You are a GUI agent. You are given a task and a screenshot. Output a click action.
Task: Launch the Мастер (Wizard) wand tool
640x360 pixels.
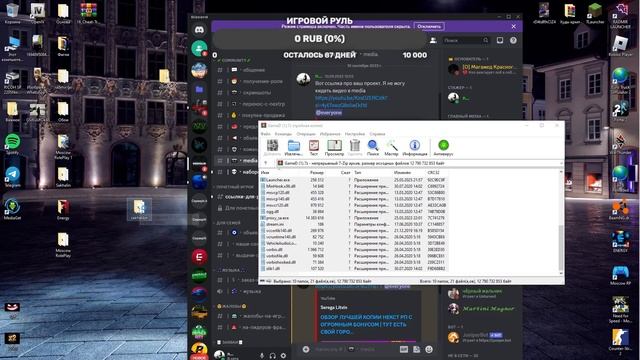391,148
